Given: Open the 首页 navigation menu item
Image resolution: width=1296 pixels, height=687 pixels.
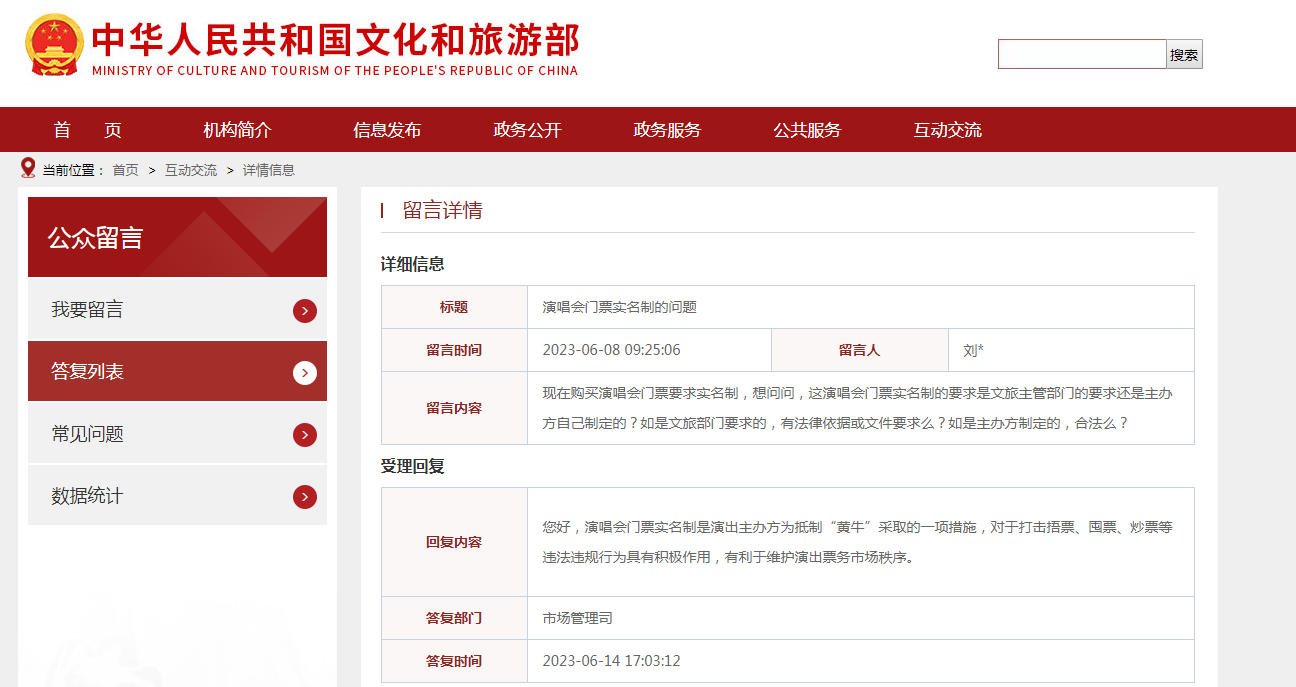Looking at the screenshot, I should (88, 130).
